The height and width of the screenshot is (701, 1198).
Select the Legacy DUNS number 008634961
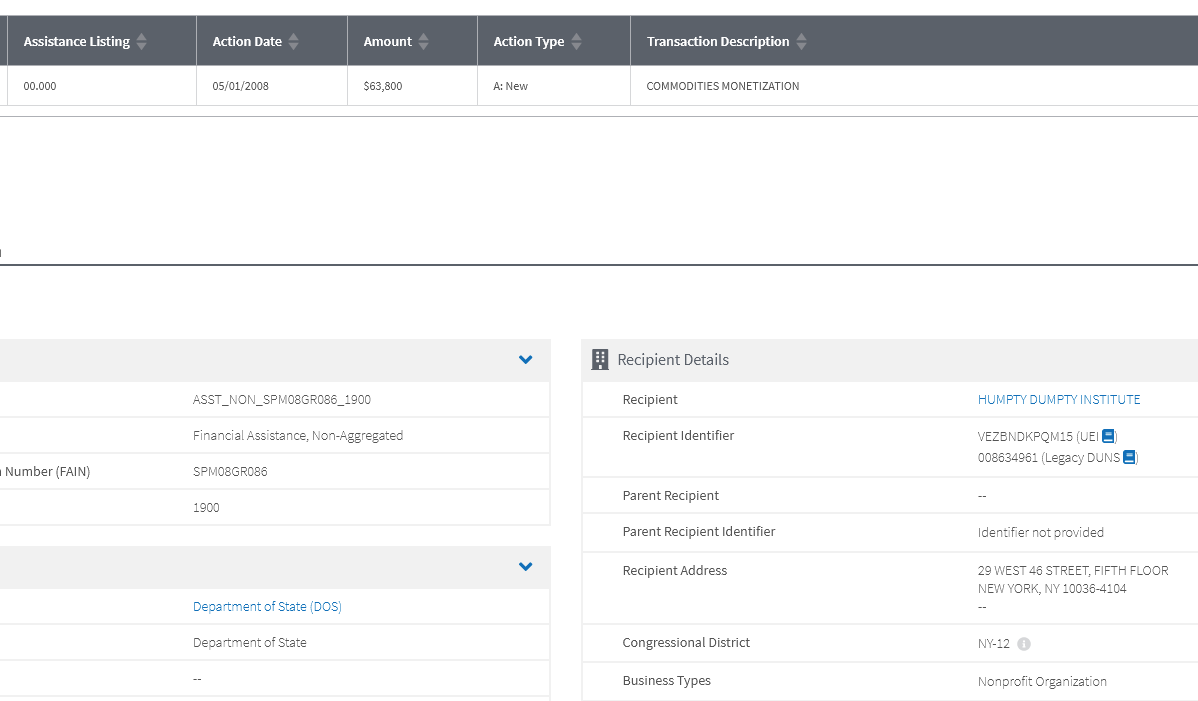click(x=1008, y=457)
